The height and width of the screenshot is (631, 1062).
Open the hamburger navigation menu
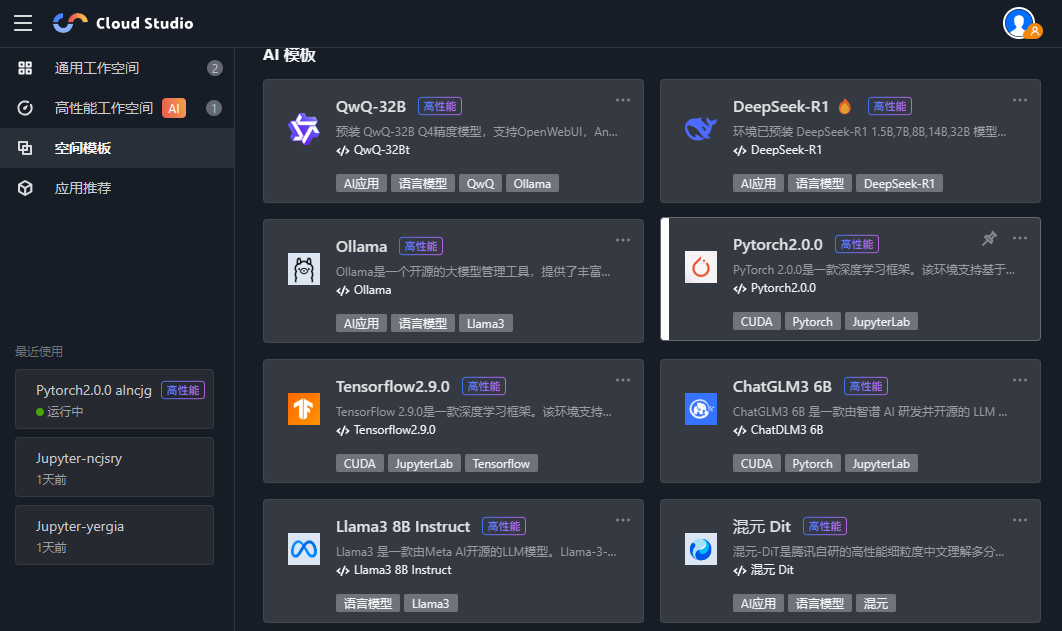(x=23, y=23)
